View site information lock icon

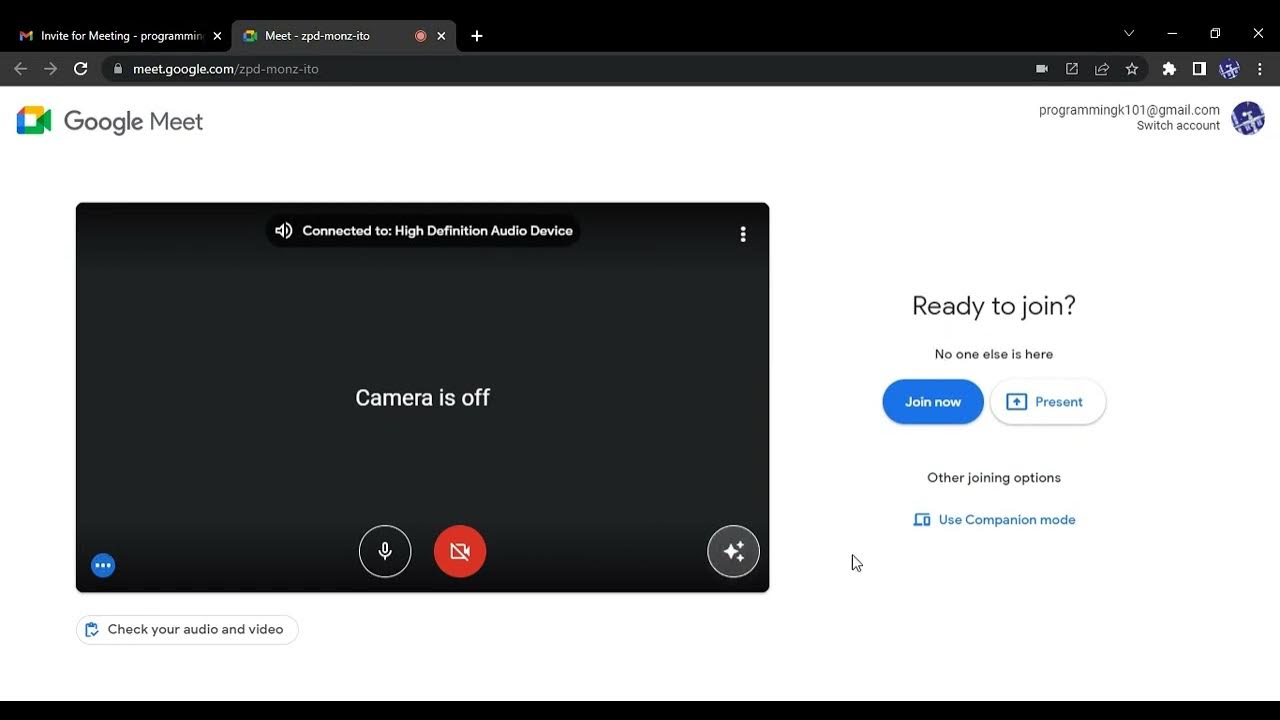point(118,69)
